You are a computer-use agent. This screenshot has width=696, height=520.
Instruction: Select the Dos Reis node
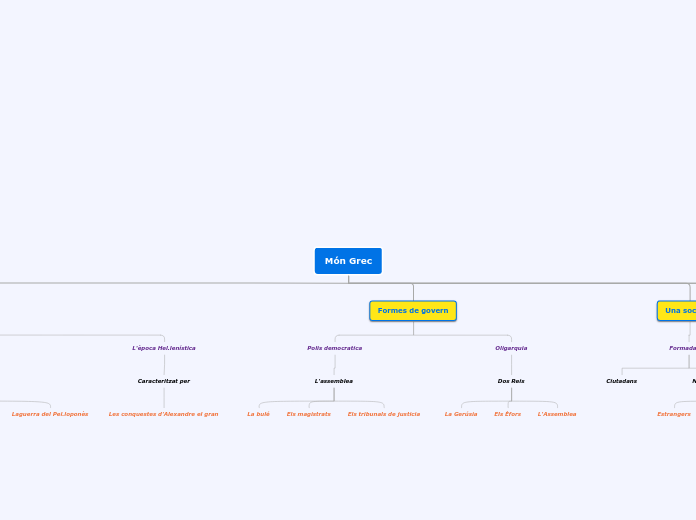point(511,381)
